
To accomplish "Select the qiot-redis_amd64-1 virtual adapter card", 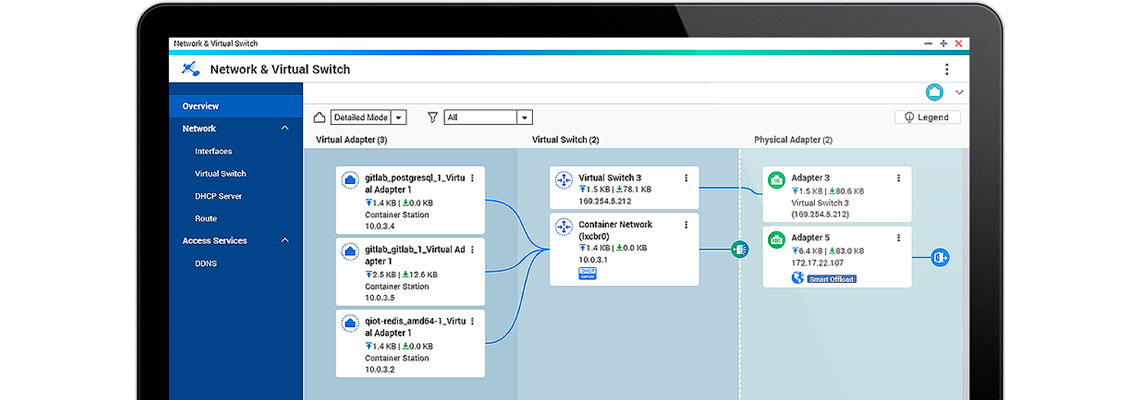I will 410,343.
